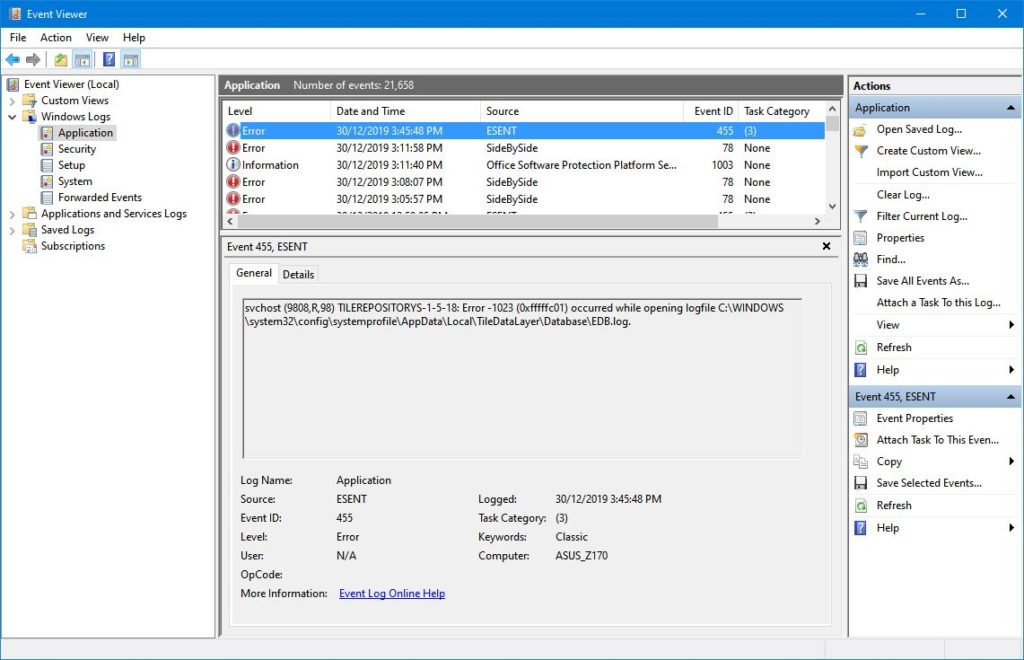Sort events by Task Category header
Screen dimensions: 1024x660
pyautogui.click(x=782, y=112)
